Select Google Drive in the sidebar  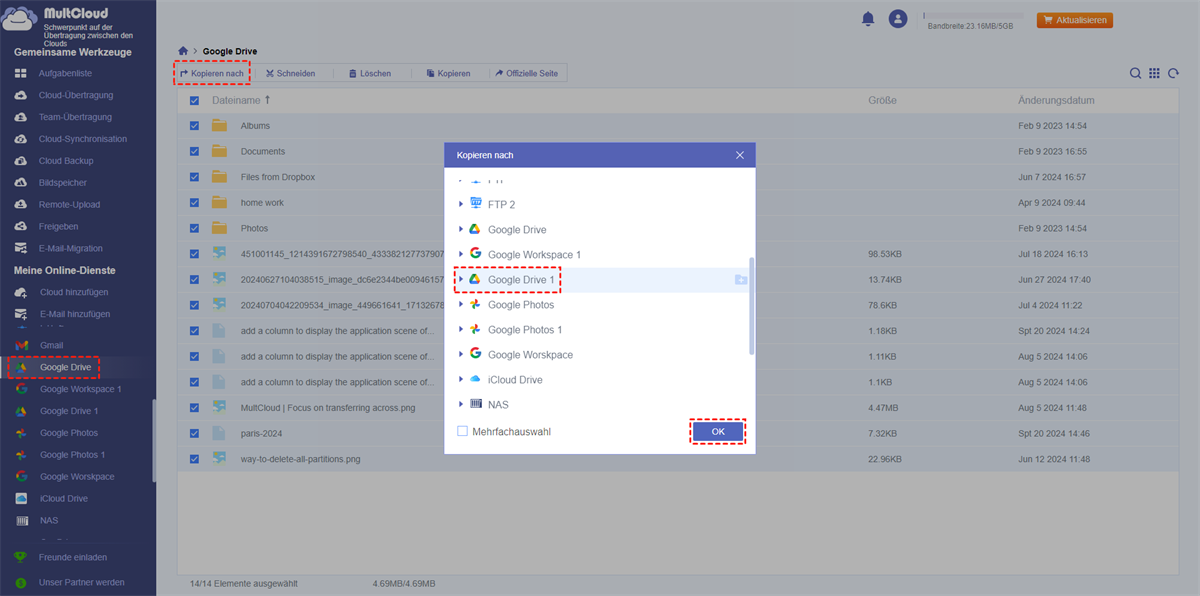[x=65, y=367]
